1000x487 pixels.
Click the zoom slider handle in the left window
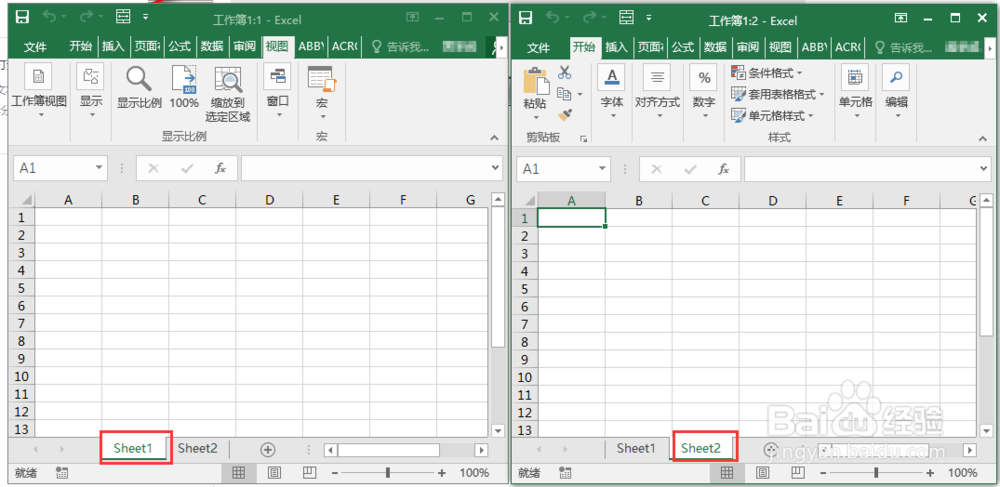[x=388, y=473]
